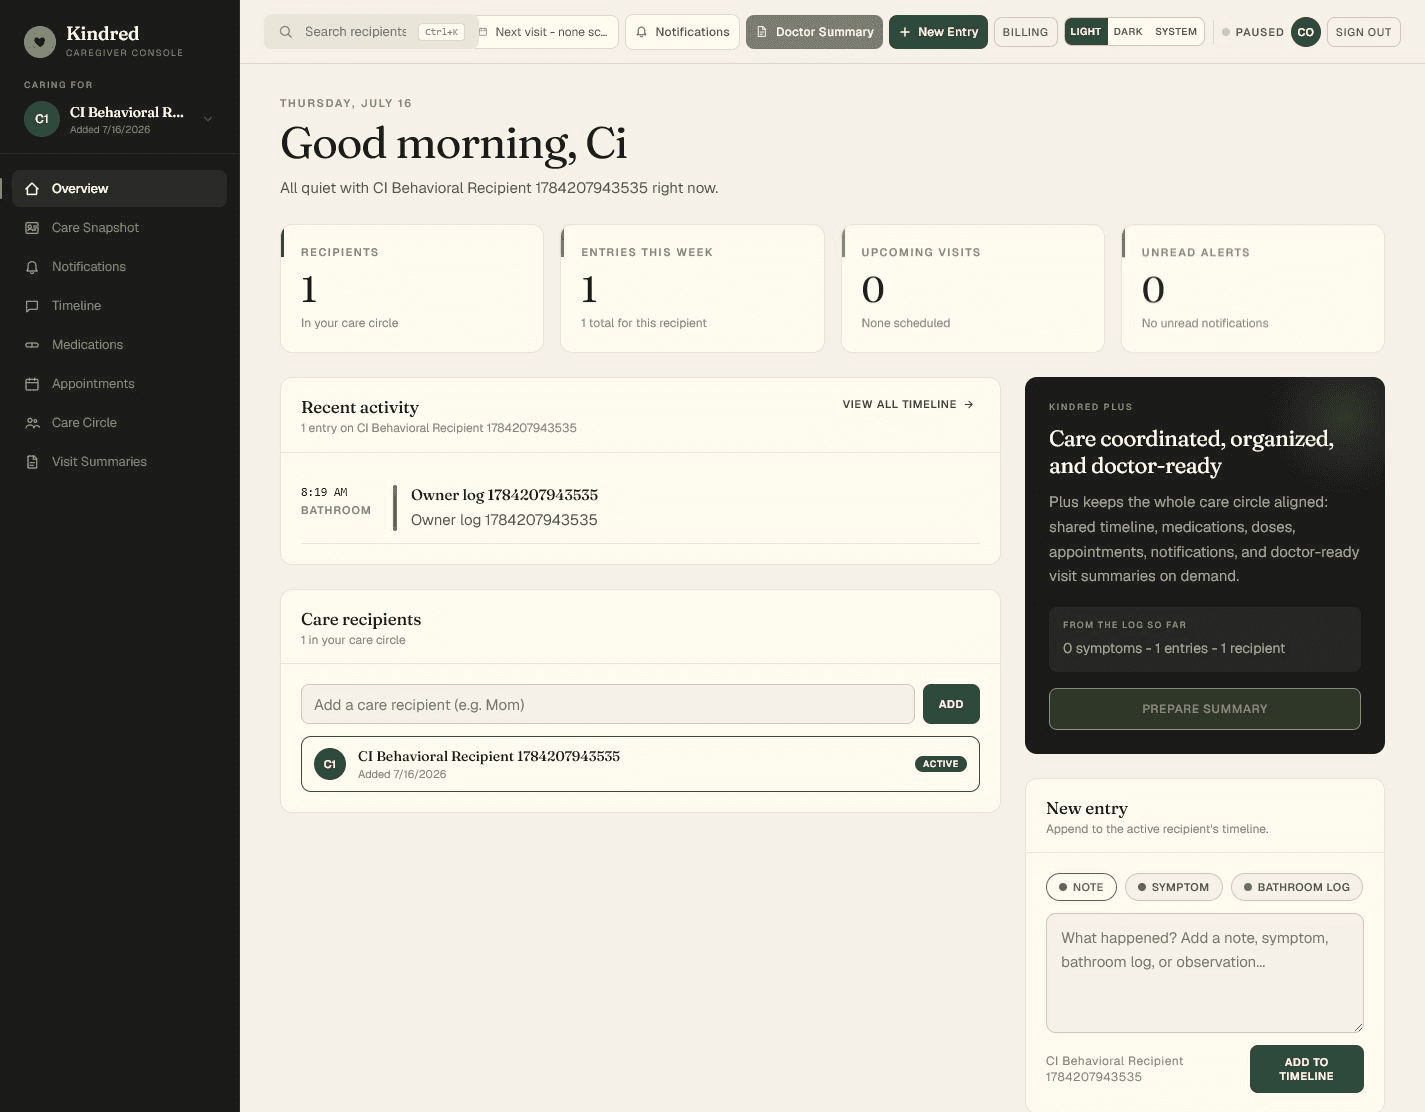This screenshot has width=1425, height=1112.
Task: Click the Visit Summaries document icon
Action: (32, 462)
